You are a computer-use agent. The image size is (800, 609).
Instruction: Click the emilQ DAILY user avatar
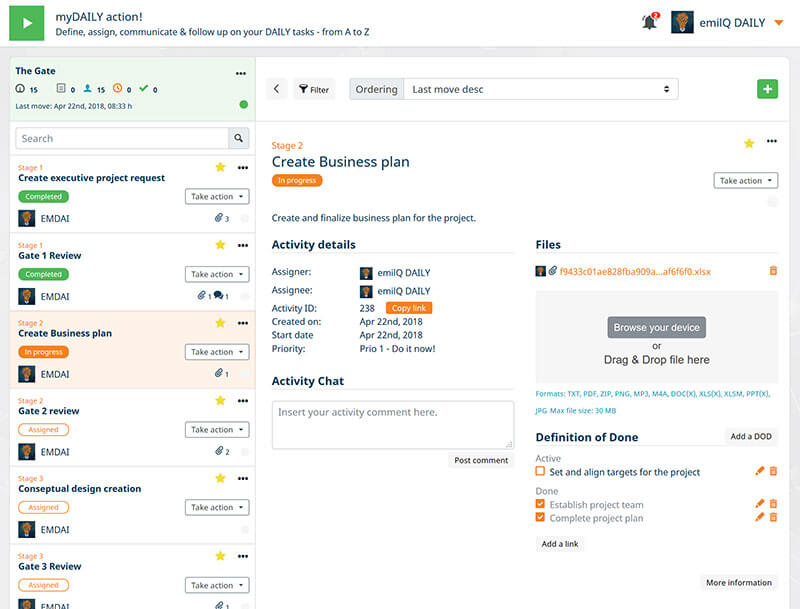coord(682,22)
